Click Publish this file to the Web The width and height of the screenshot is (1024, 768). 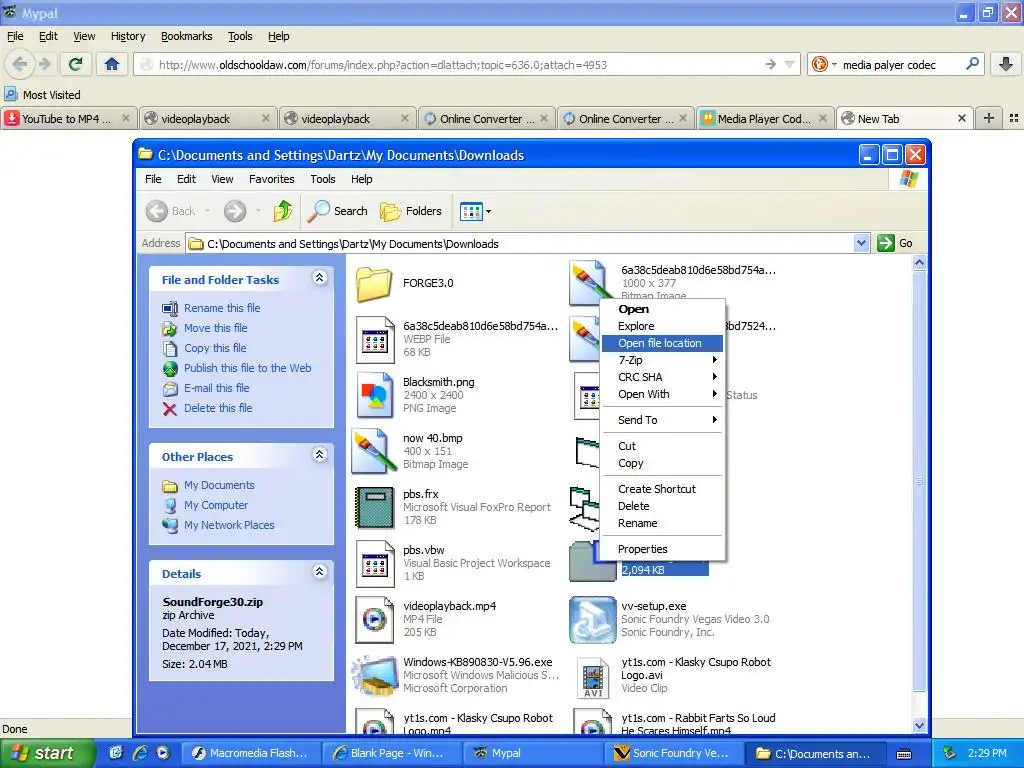click(248, 368)
